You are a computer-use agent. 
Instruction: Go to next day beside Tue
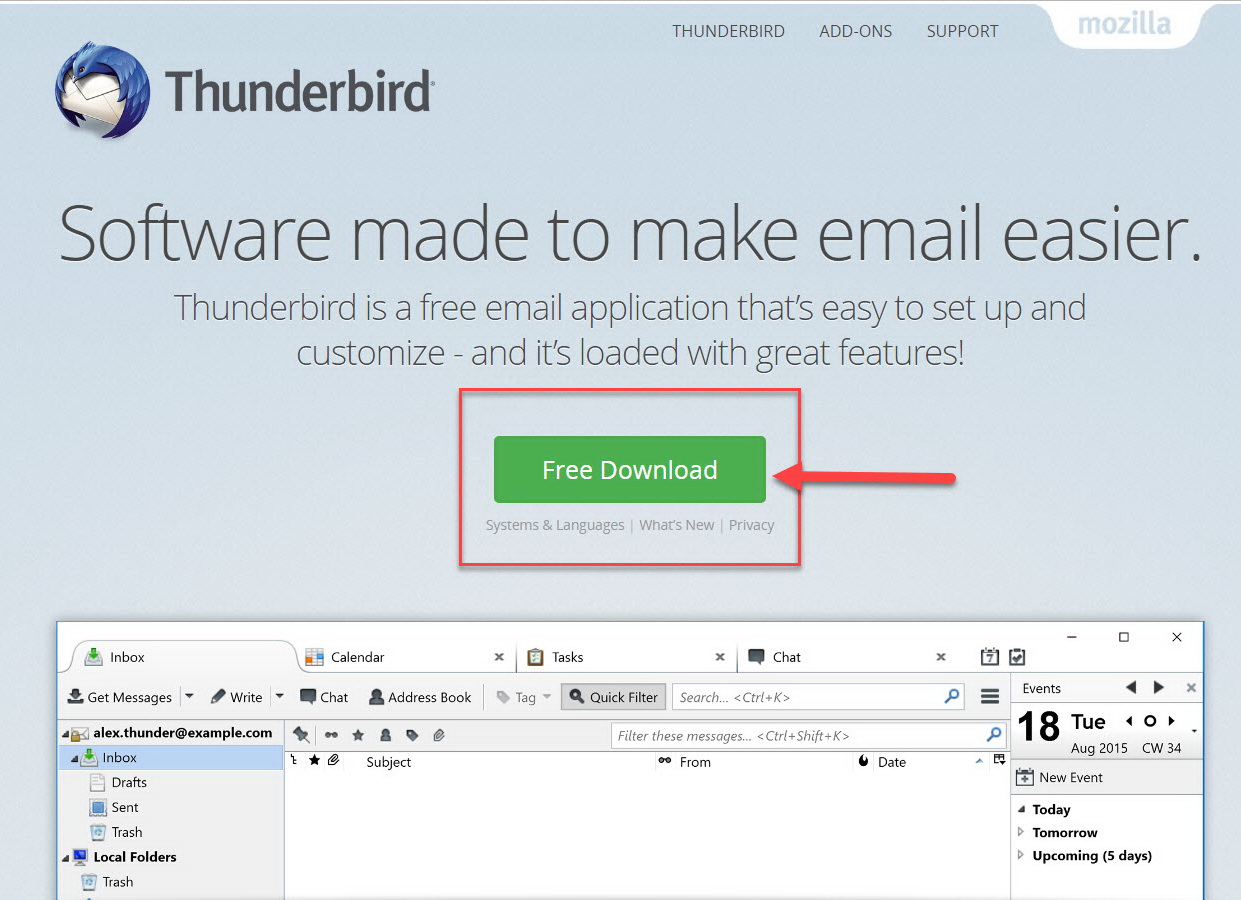click(x=1171, y=721)
